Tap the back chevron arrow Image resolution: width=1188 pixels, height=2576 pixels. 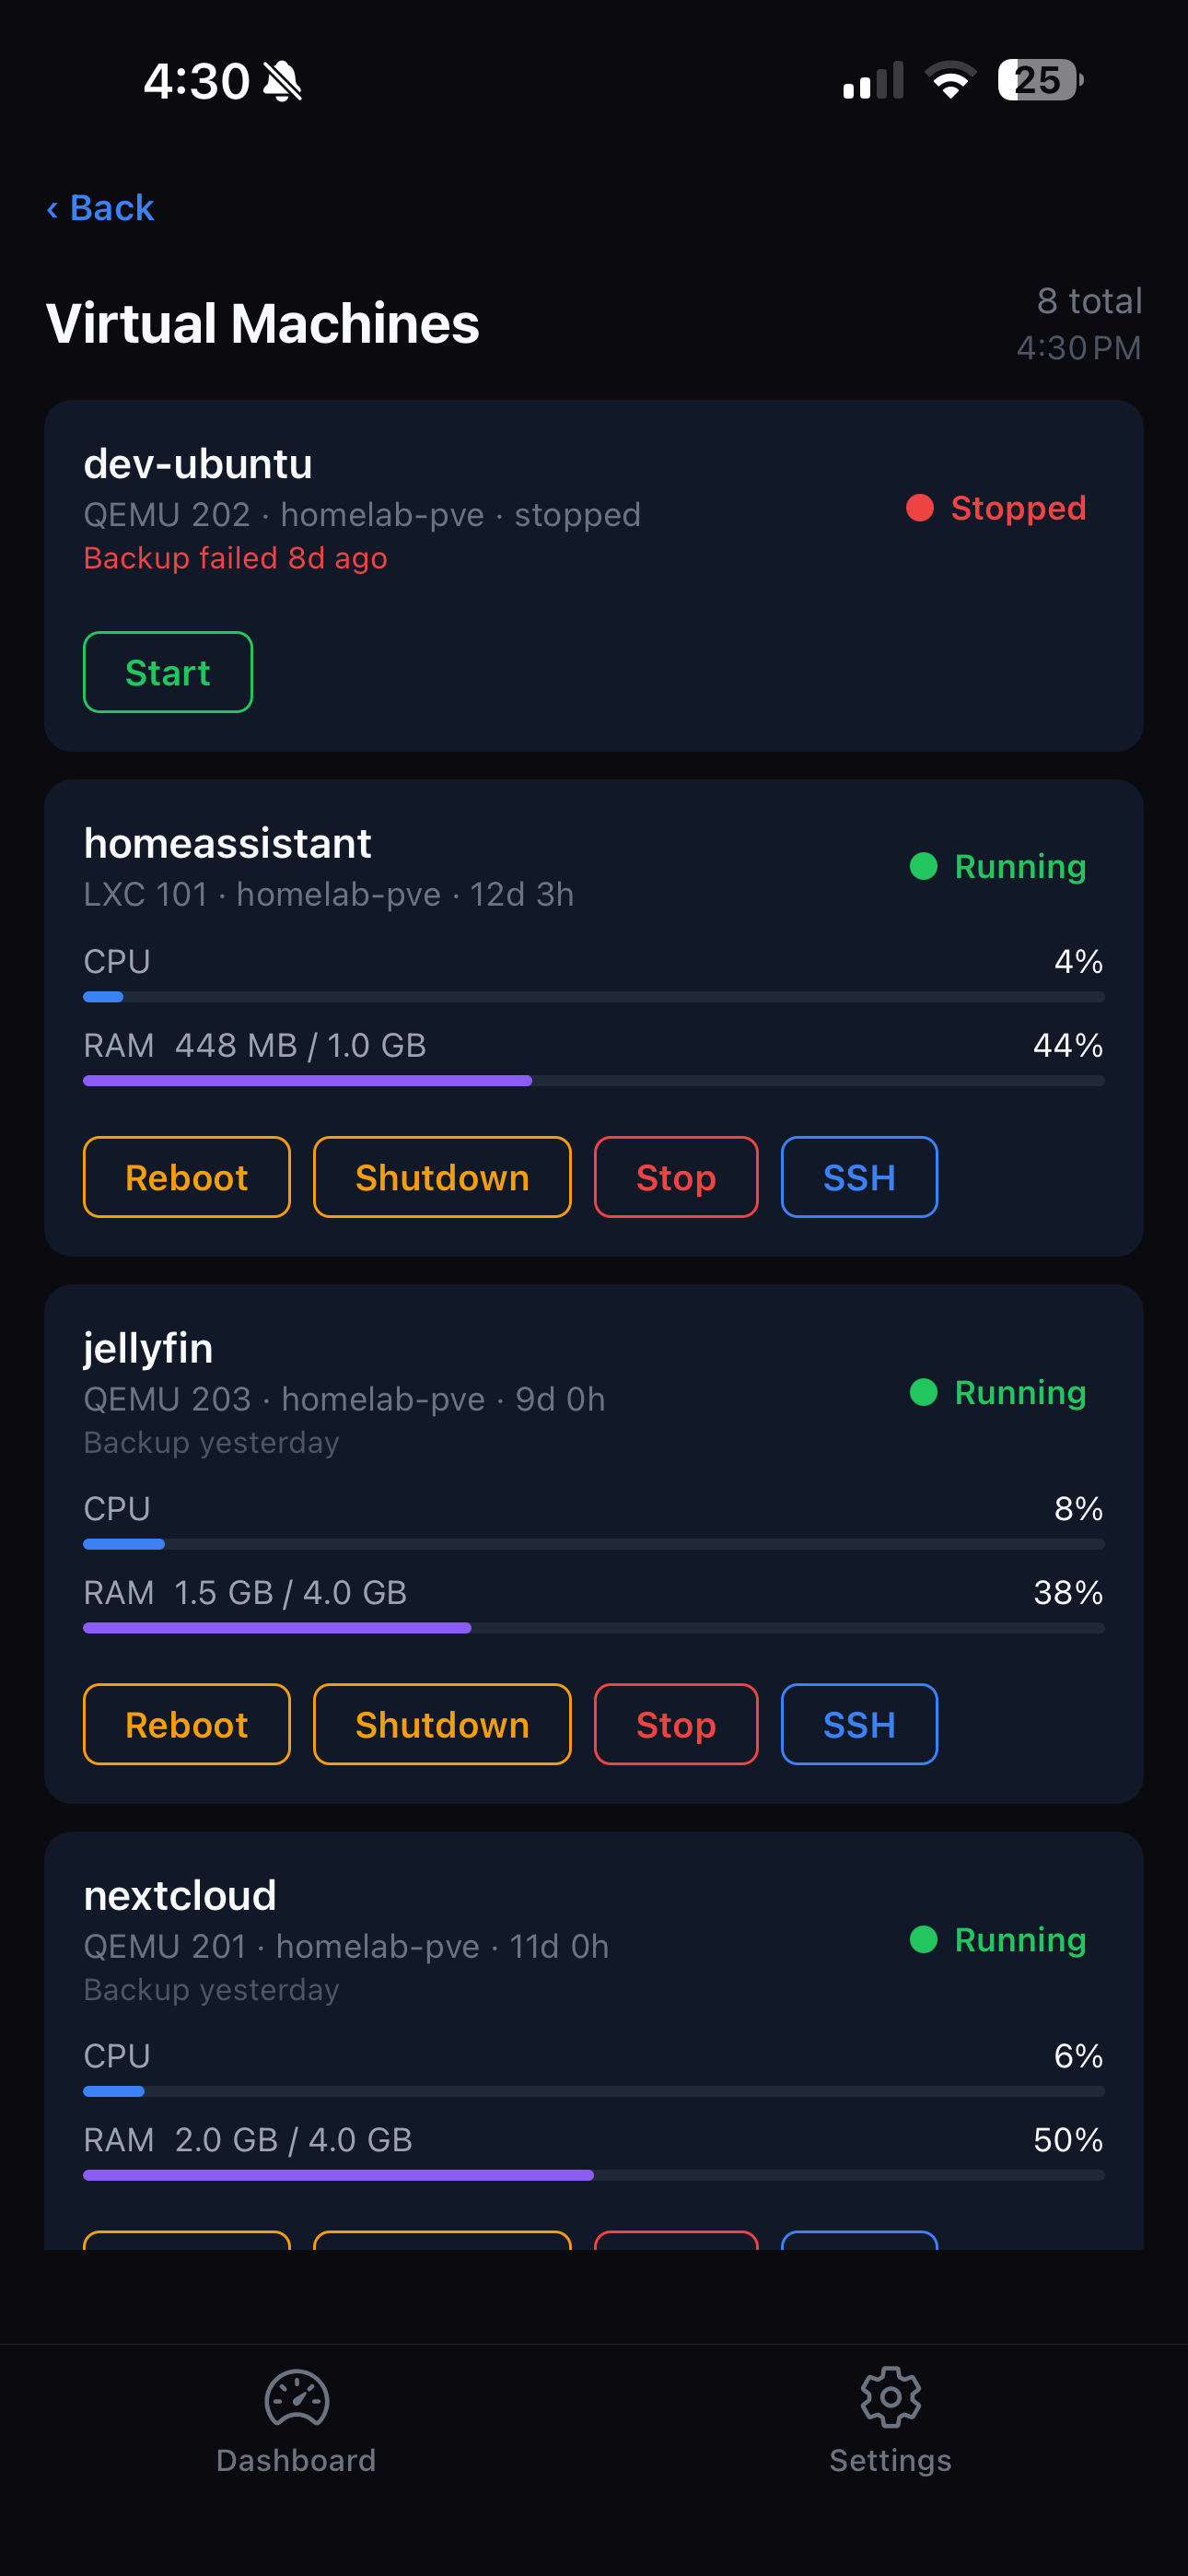pyautogui.click(x=52, y=209)
